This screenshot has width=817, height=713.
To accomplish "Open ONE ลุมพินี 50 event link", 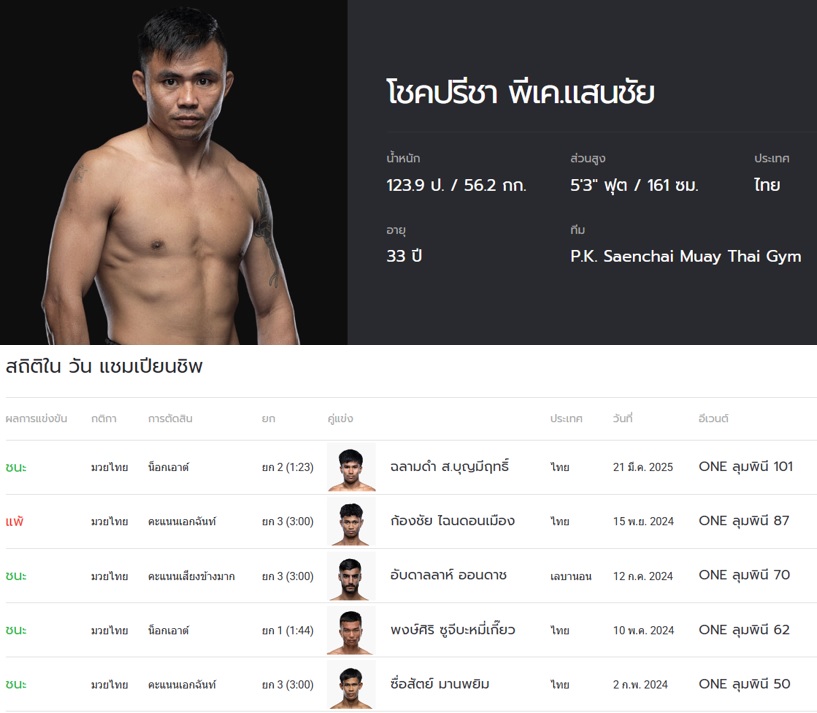I will coord(744,684).
